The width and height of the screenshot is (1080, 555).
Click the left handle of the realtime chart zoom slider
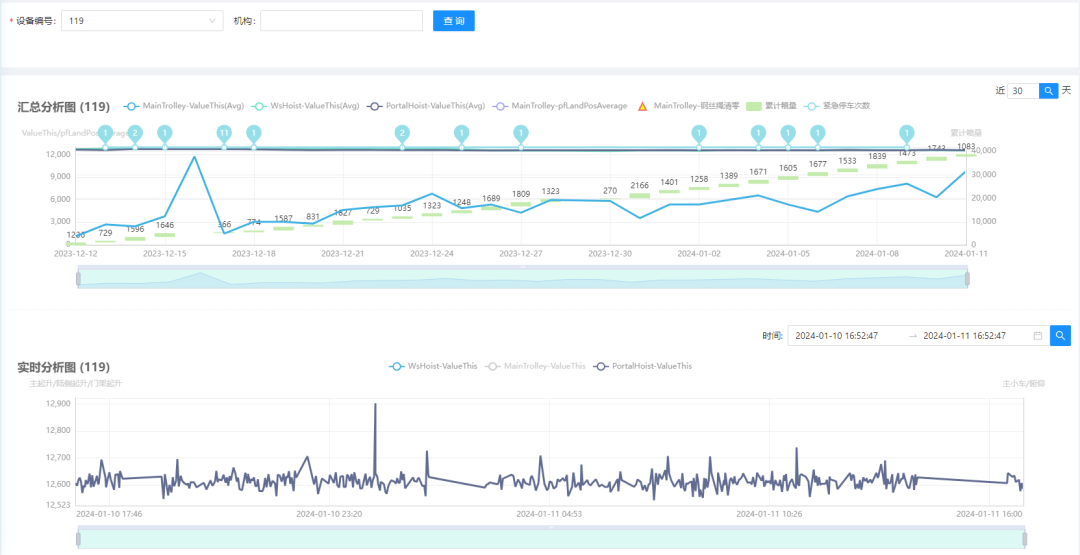pos(78,538)
